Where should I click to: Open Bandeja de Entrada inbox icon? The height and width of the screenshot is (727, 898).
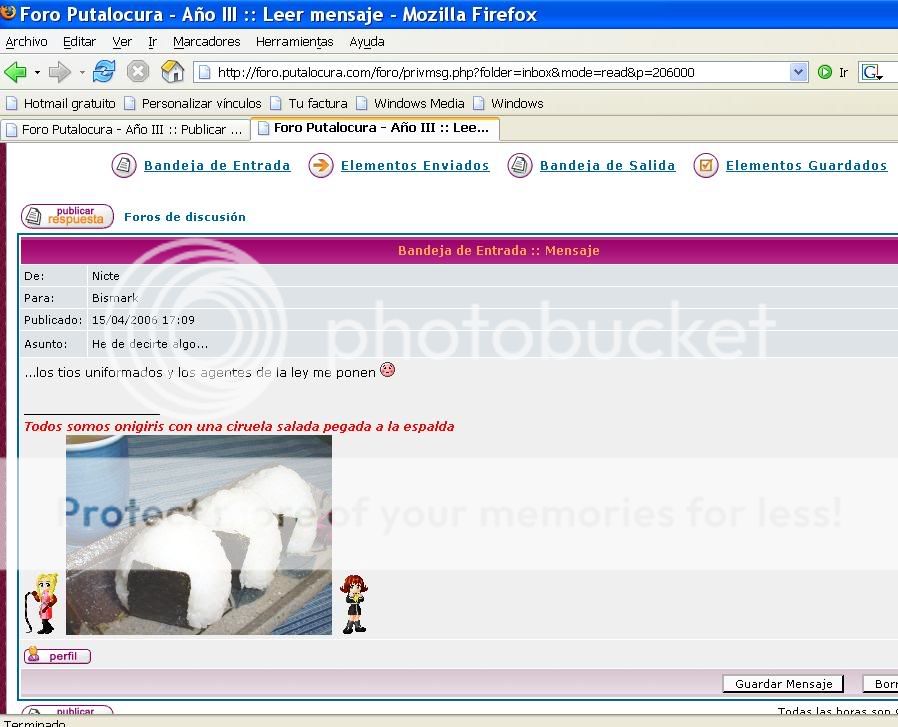click(x=124, y=166)
